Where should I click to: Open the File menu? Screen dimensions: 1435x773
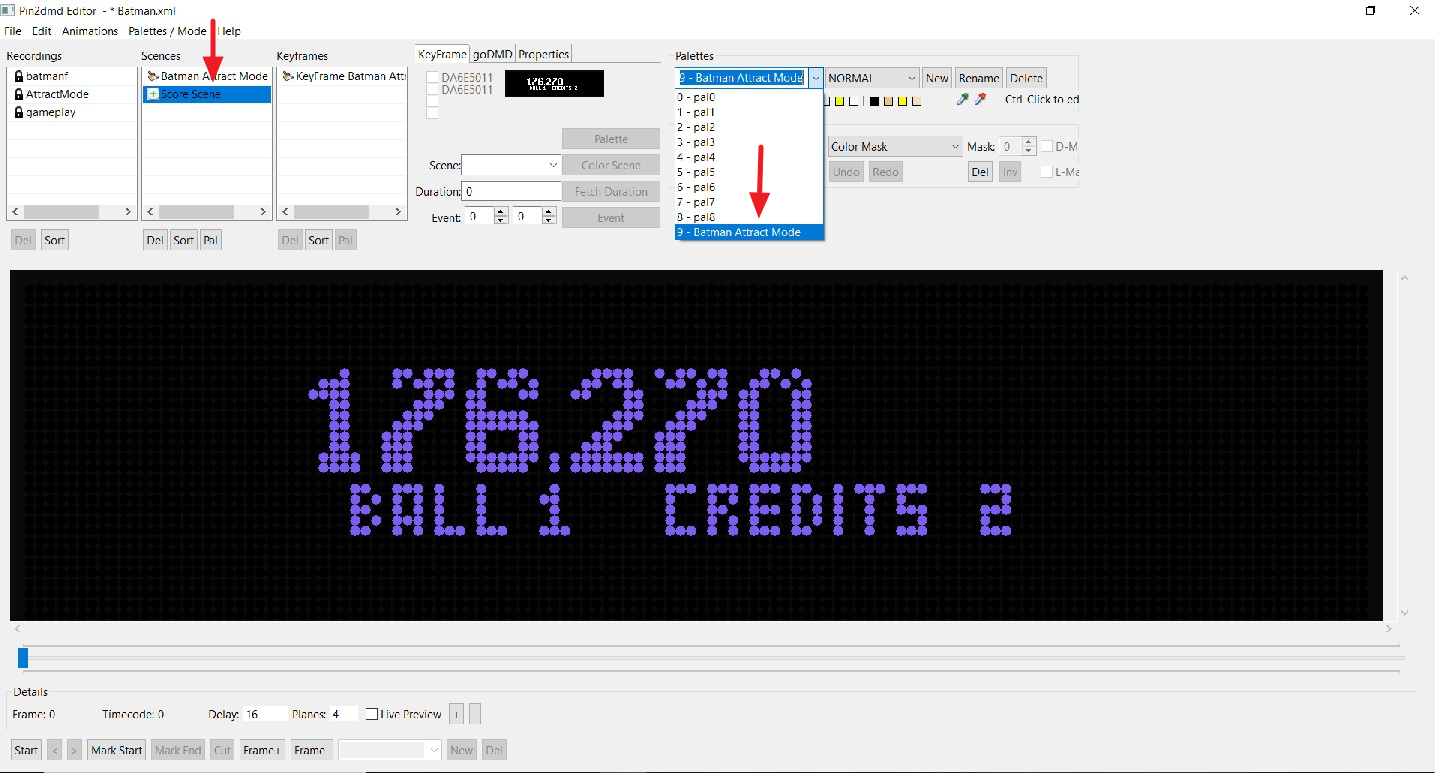tap(13, 31)
